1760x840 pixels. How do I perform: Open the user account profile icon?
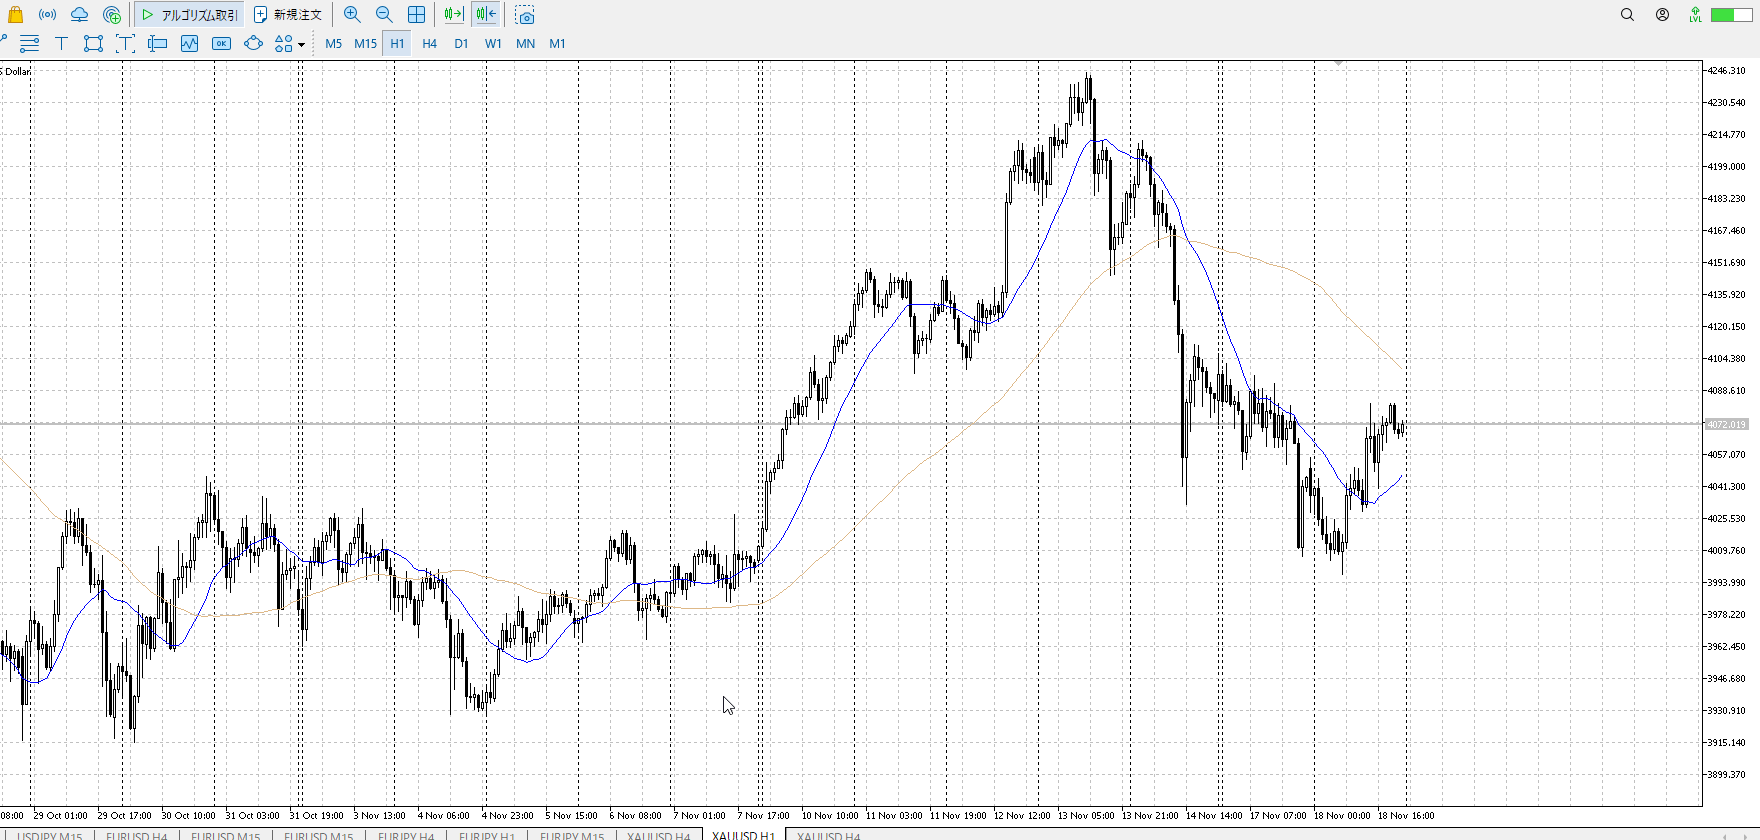tap(1662, 15)
